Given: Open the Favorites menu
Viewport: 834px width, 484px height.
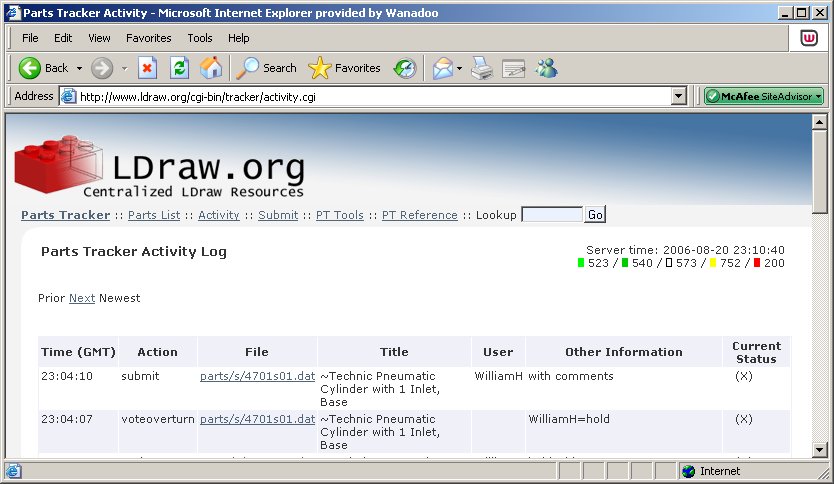Looking at the screenshot, I should pyautogui.click(x=148, y=38).
